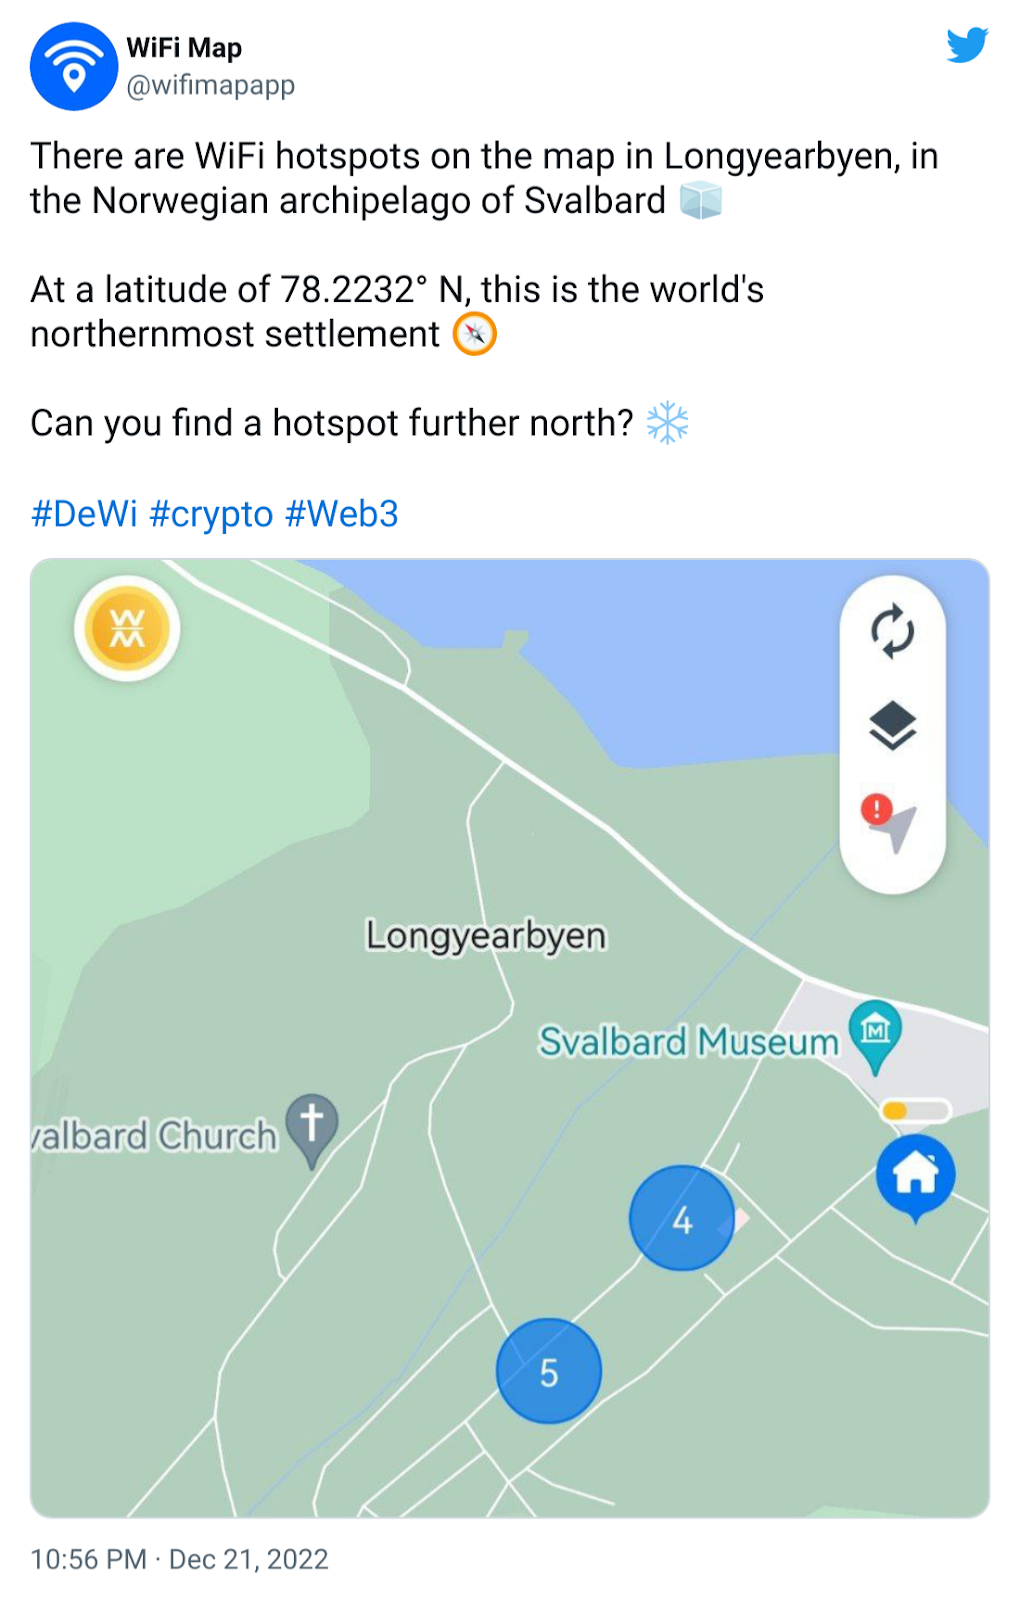Screen dimensions: 1020x1600
Task: Open the Twitter bird logo
Action: click(x=967, y=45)
